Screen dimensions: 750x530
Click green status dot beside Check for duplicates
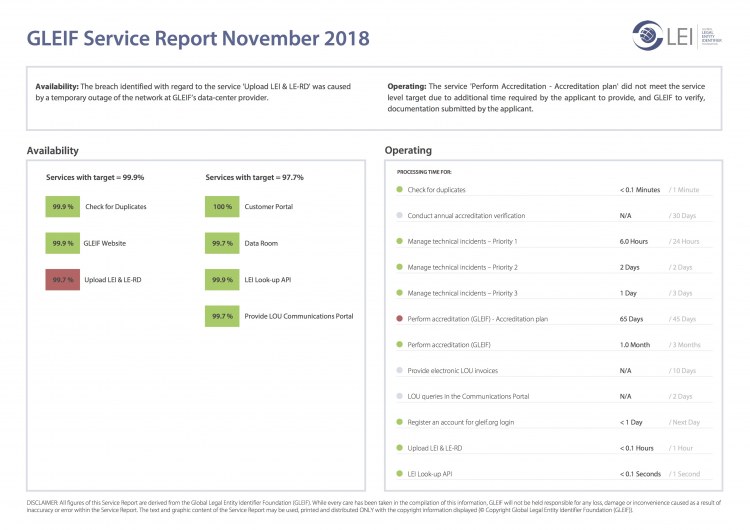coord(399,189)
